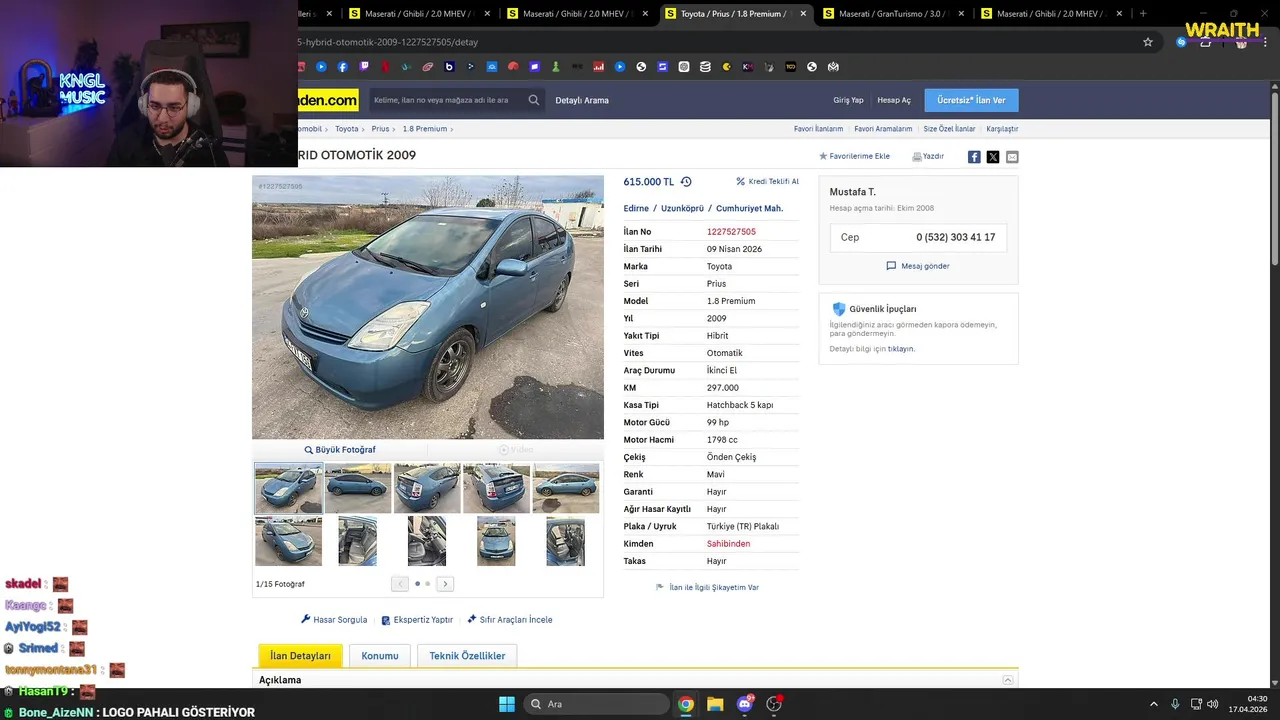Share the listing by email icon

pyautogui.click(x=1012, y=157)
